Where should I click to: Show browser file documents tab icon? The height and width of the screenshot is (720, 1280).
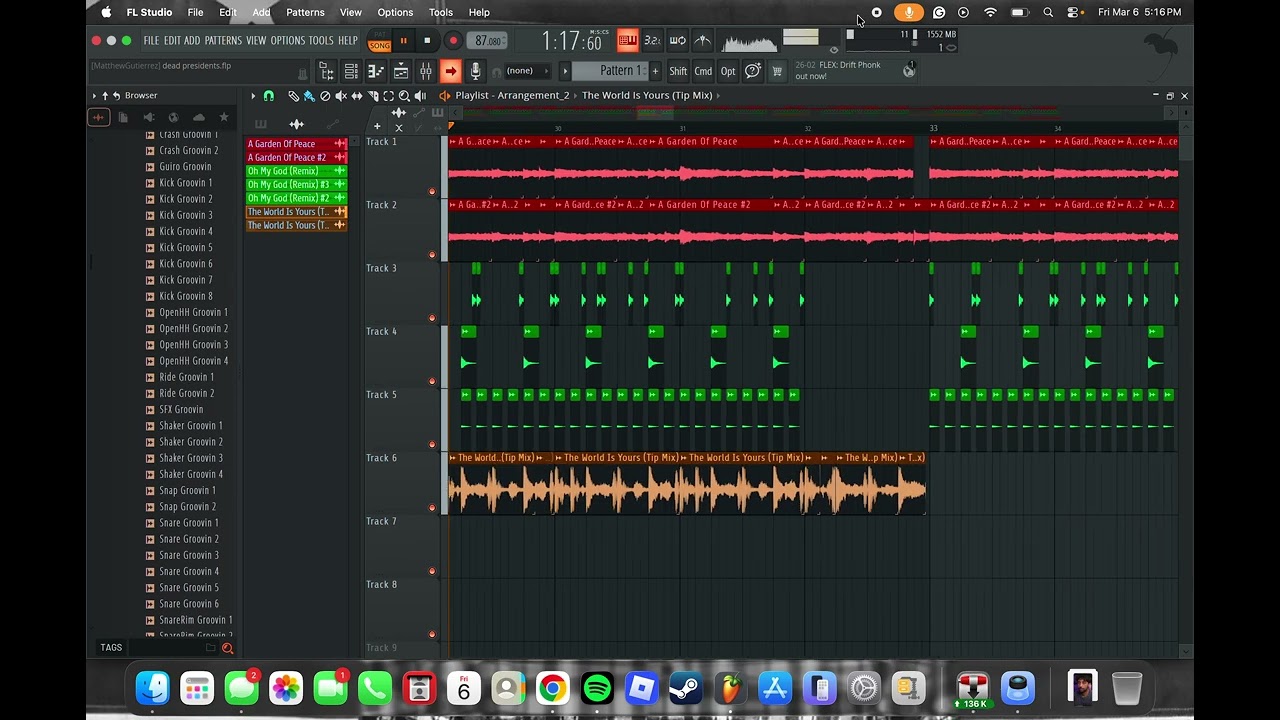click(x=123, y=117)
